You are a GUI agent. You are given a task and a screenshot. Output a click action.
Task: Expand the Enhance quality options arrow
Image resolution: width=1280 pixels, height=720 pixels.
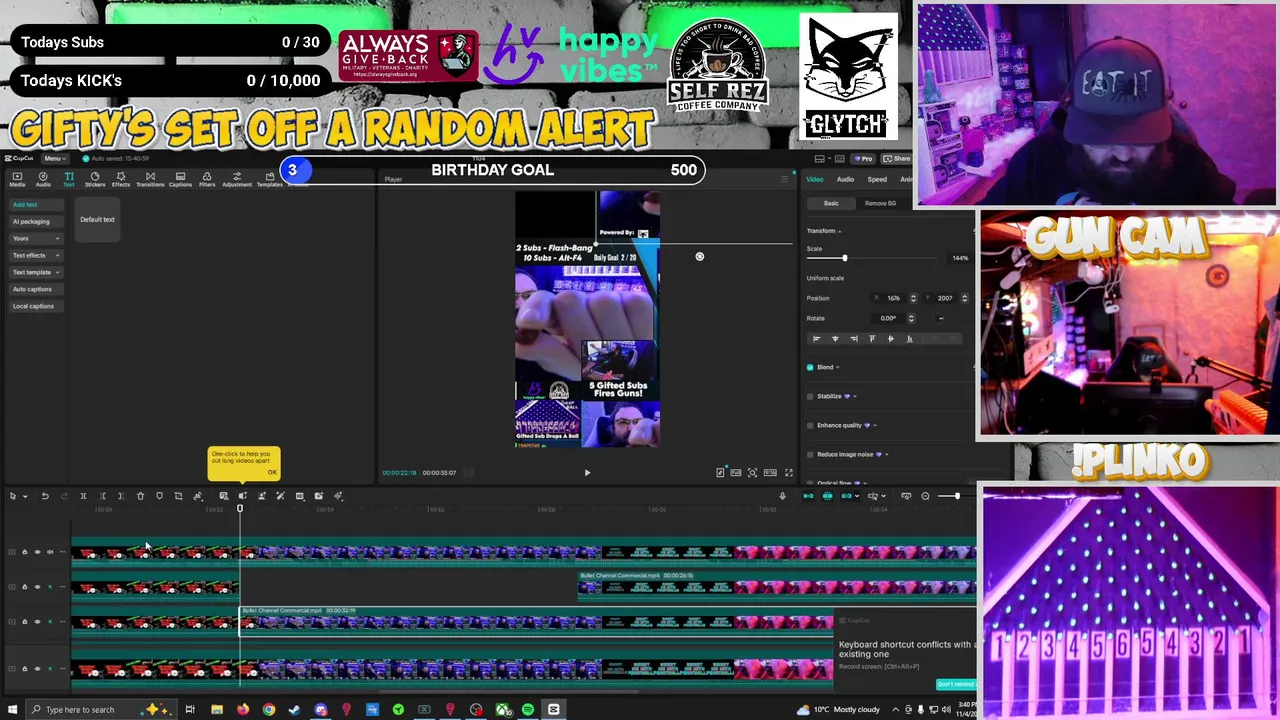875,425
